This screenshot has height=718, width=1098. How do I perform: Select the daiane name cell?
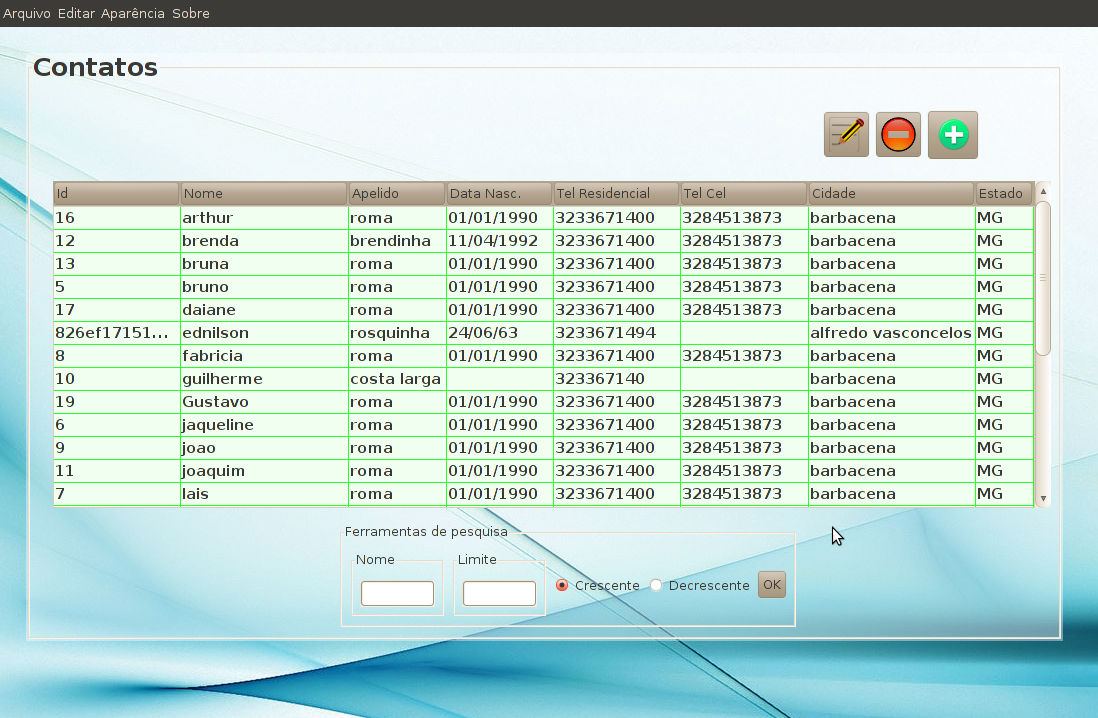pyautogui.click(x=264, y=310)
